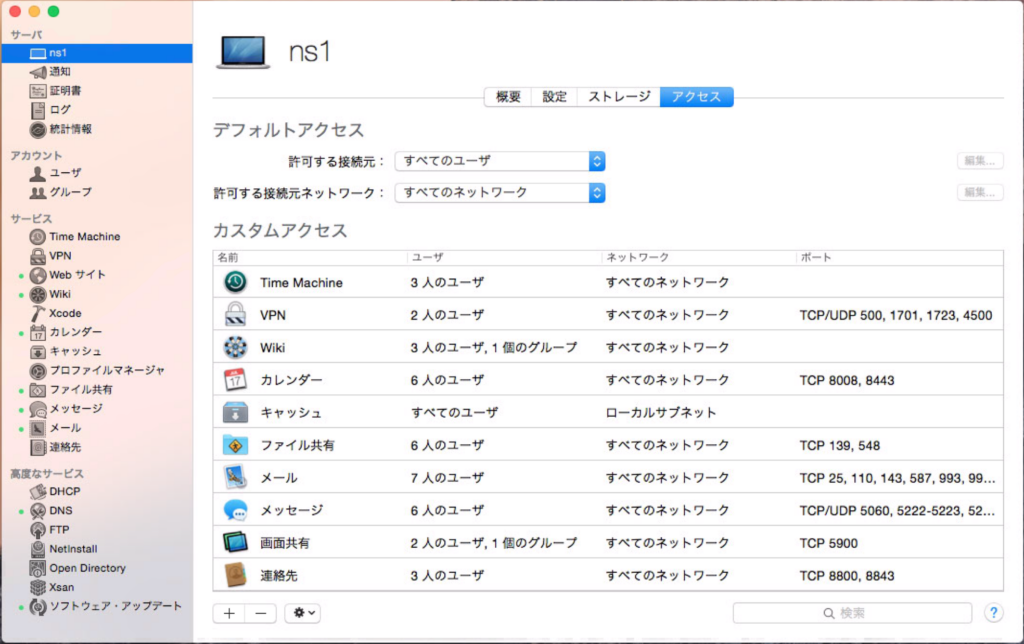
Task: Switch to the 概要 tab
Action: click(x=507, y=97)
